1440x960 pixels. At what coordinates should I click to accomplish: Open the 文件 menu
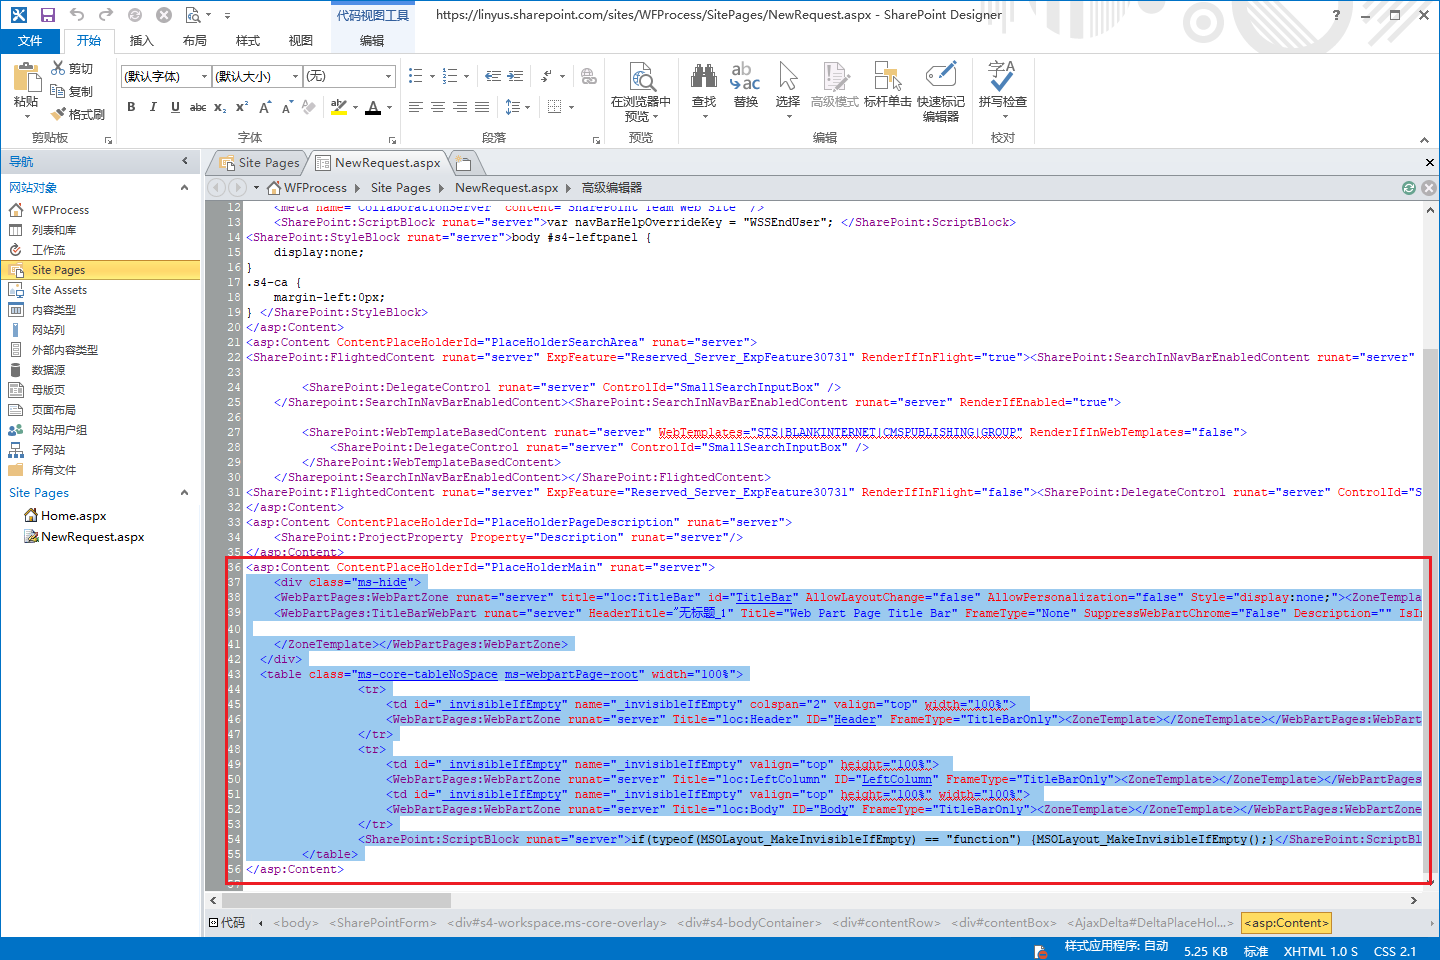30,41
